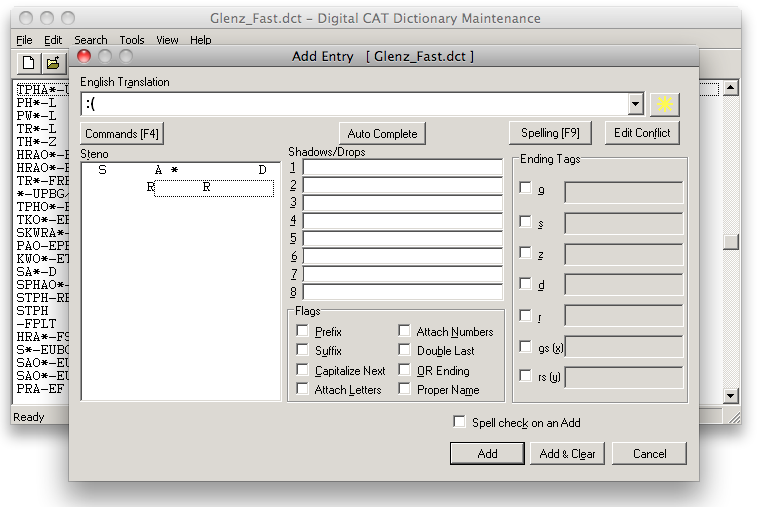Open the Tools menu
762x507 pixels.
pos(132,40)
